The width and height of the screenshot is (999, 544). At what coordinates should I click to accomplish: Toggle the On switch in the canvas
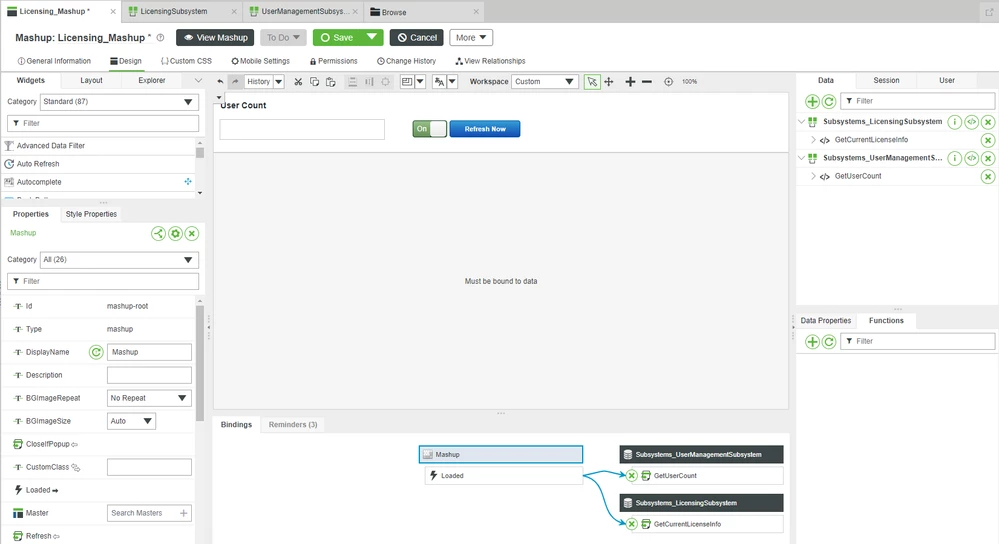[429, 129]
